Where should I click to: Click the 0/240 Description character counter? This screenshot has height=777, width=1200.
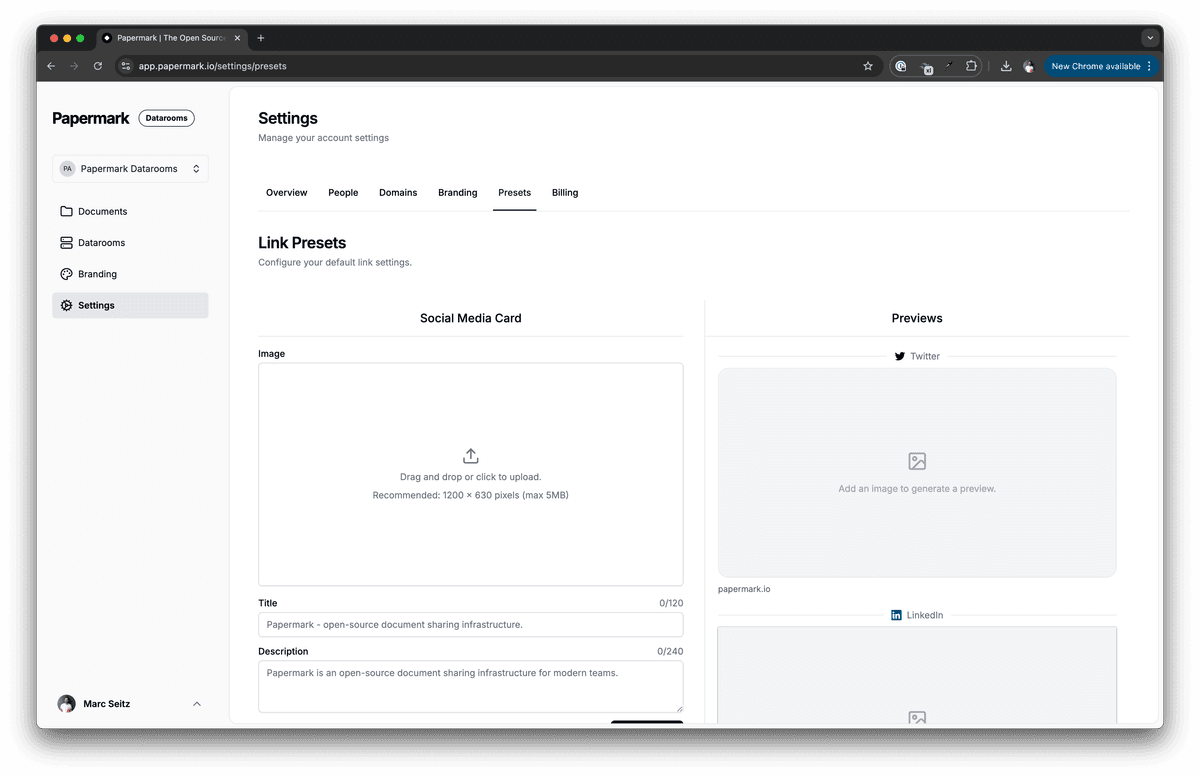tap(670, 651)
